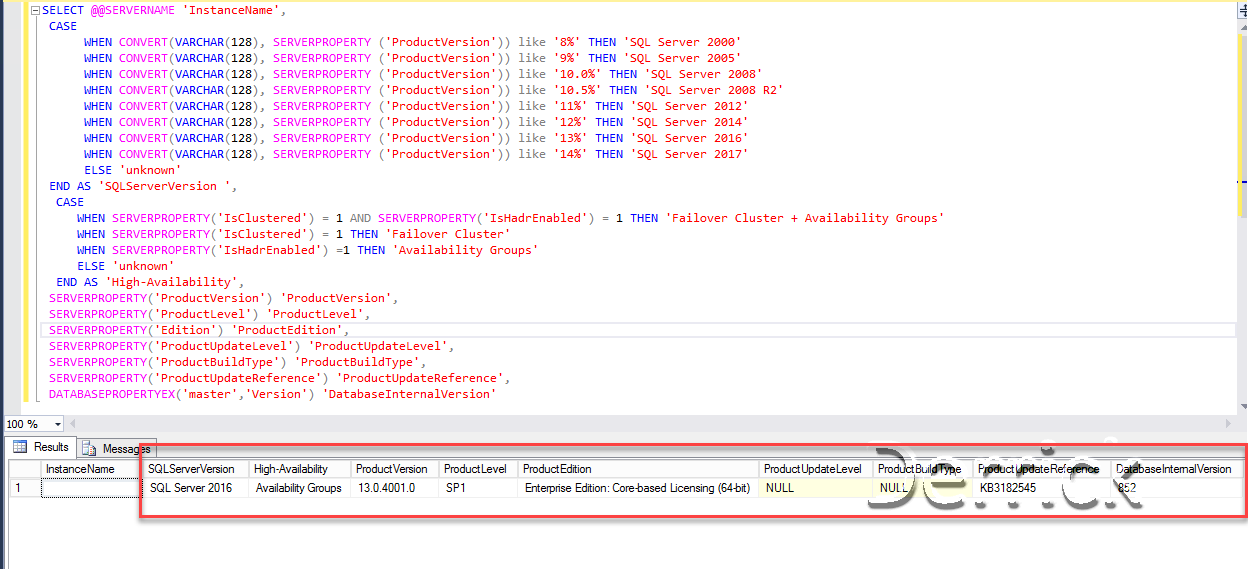Select the High-Availability column header in results
Screen dimensions: 1248x569
click(x=298, y=469)
